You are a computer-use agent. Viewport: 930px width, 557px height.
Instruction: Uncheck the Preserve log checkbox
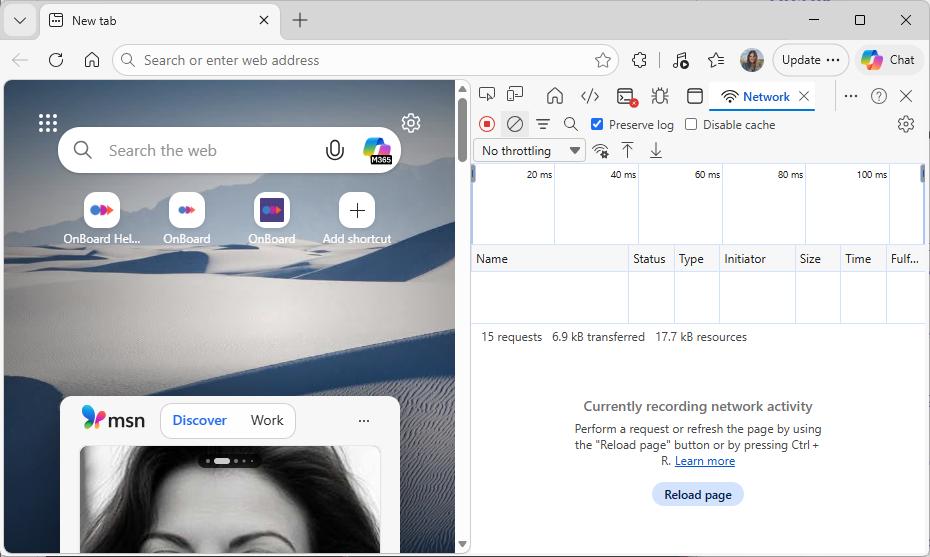click(597, 124)
